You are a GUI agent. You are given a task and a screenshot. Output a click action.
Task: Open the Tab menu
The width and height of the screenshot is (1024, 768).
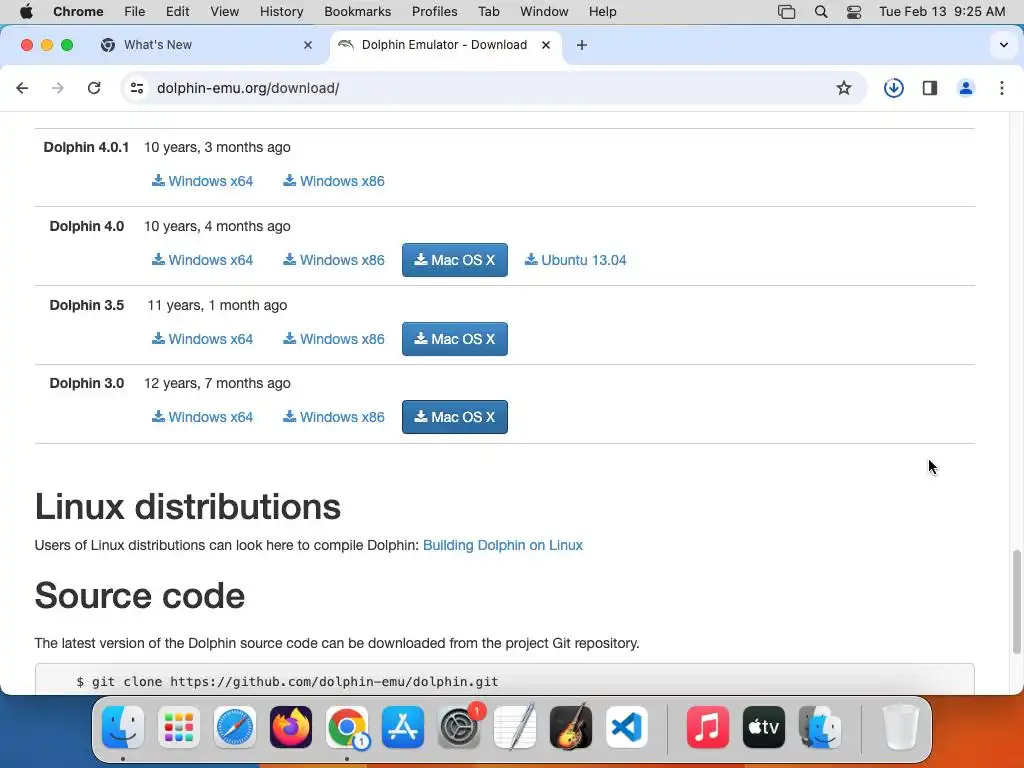[488, 12]
